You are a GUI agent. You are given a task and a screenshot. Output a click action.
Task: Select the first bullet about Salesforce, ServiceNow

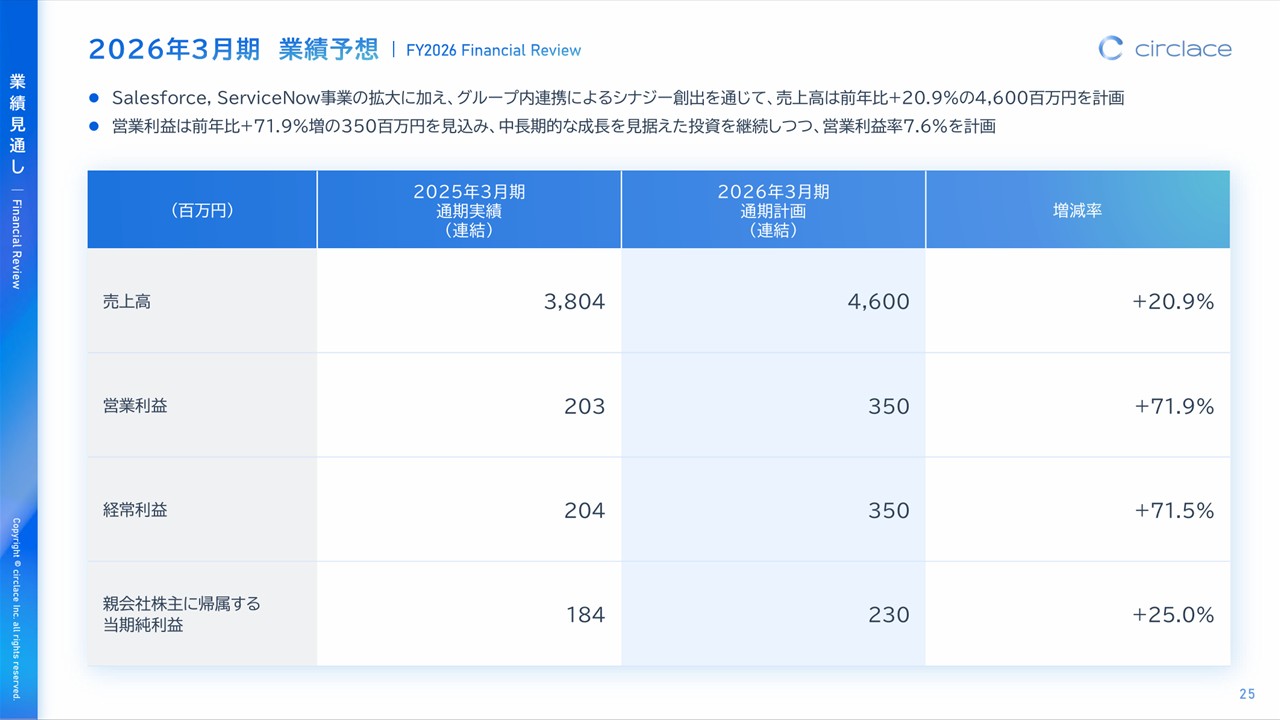[617, 98]
